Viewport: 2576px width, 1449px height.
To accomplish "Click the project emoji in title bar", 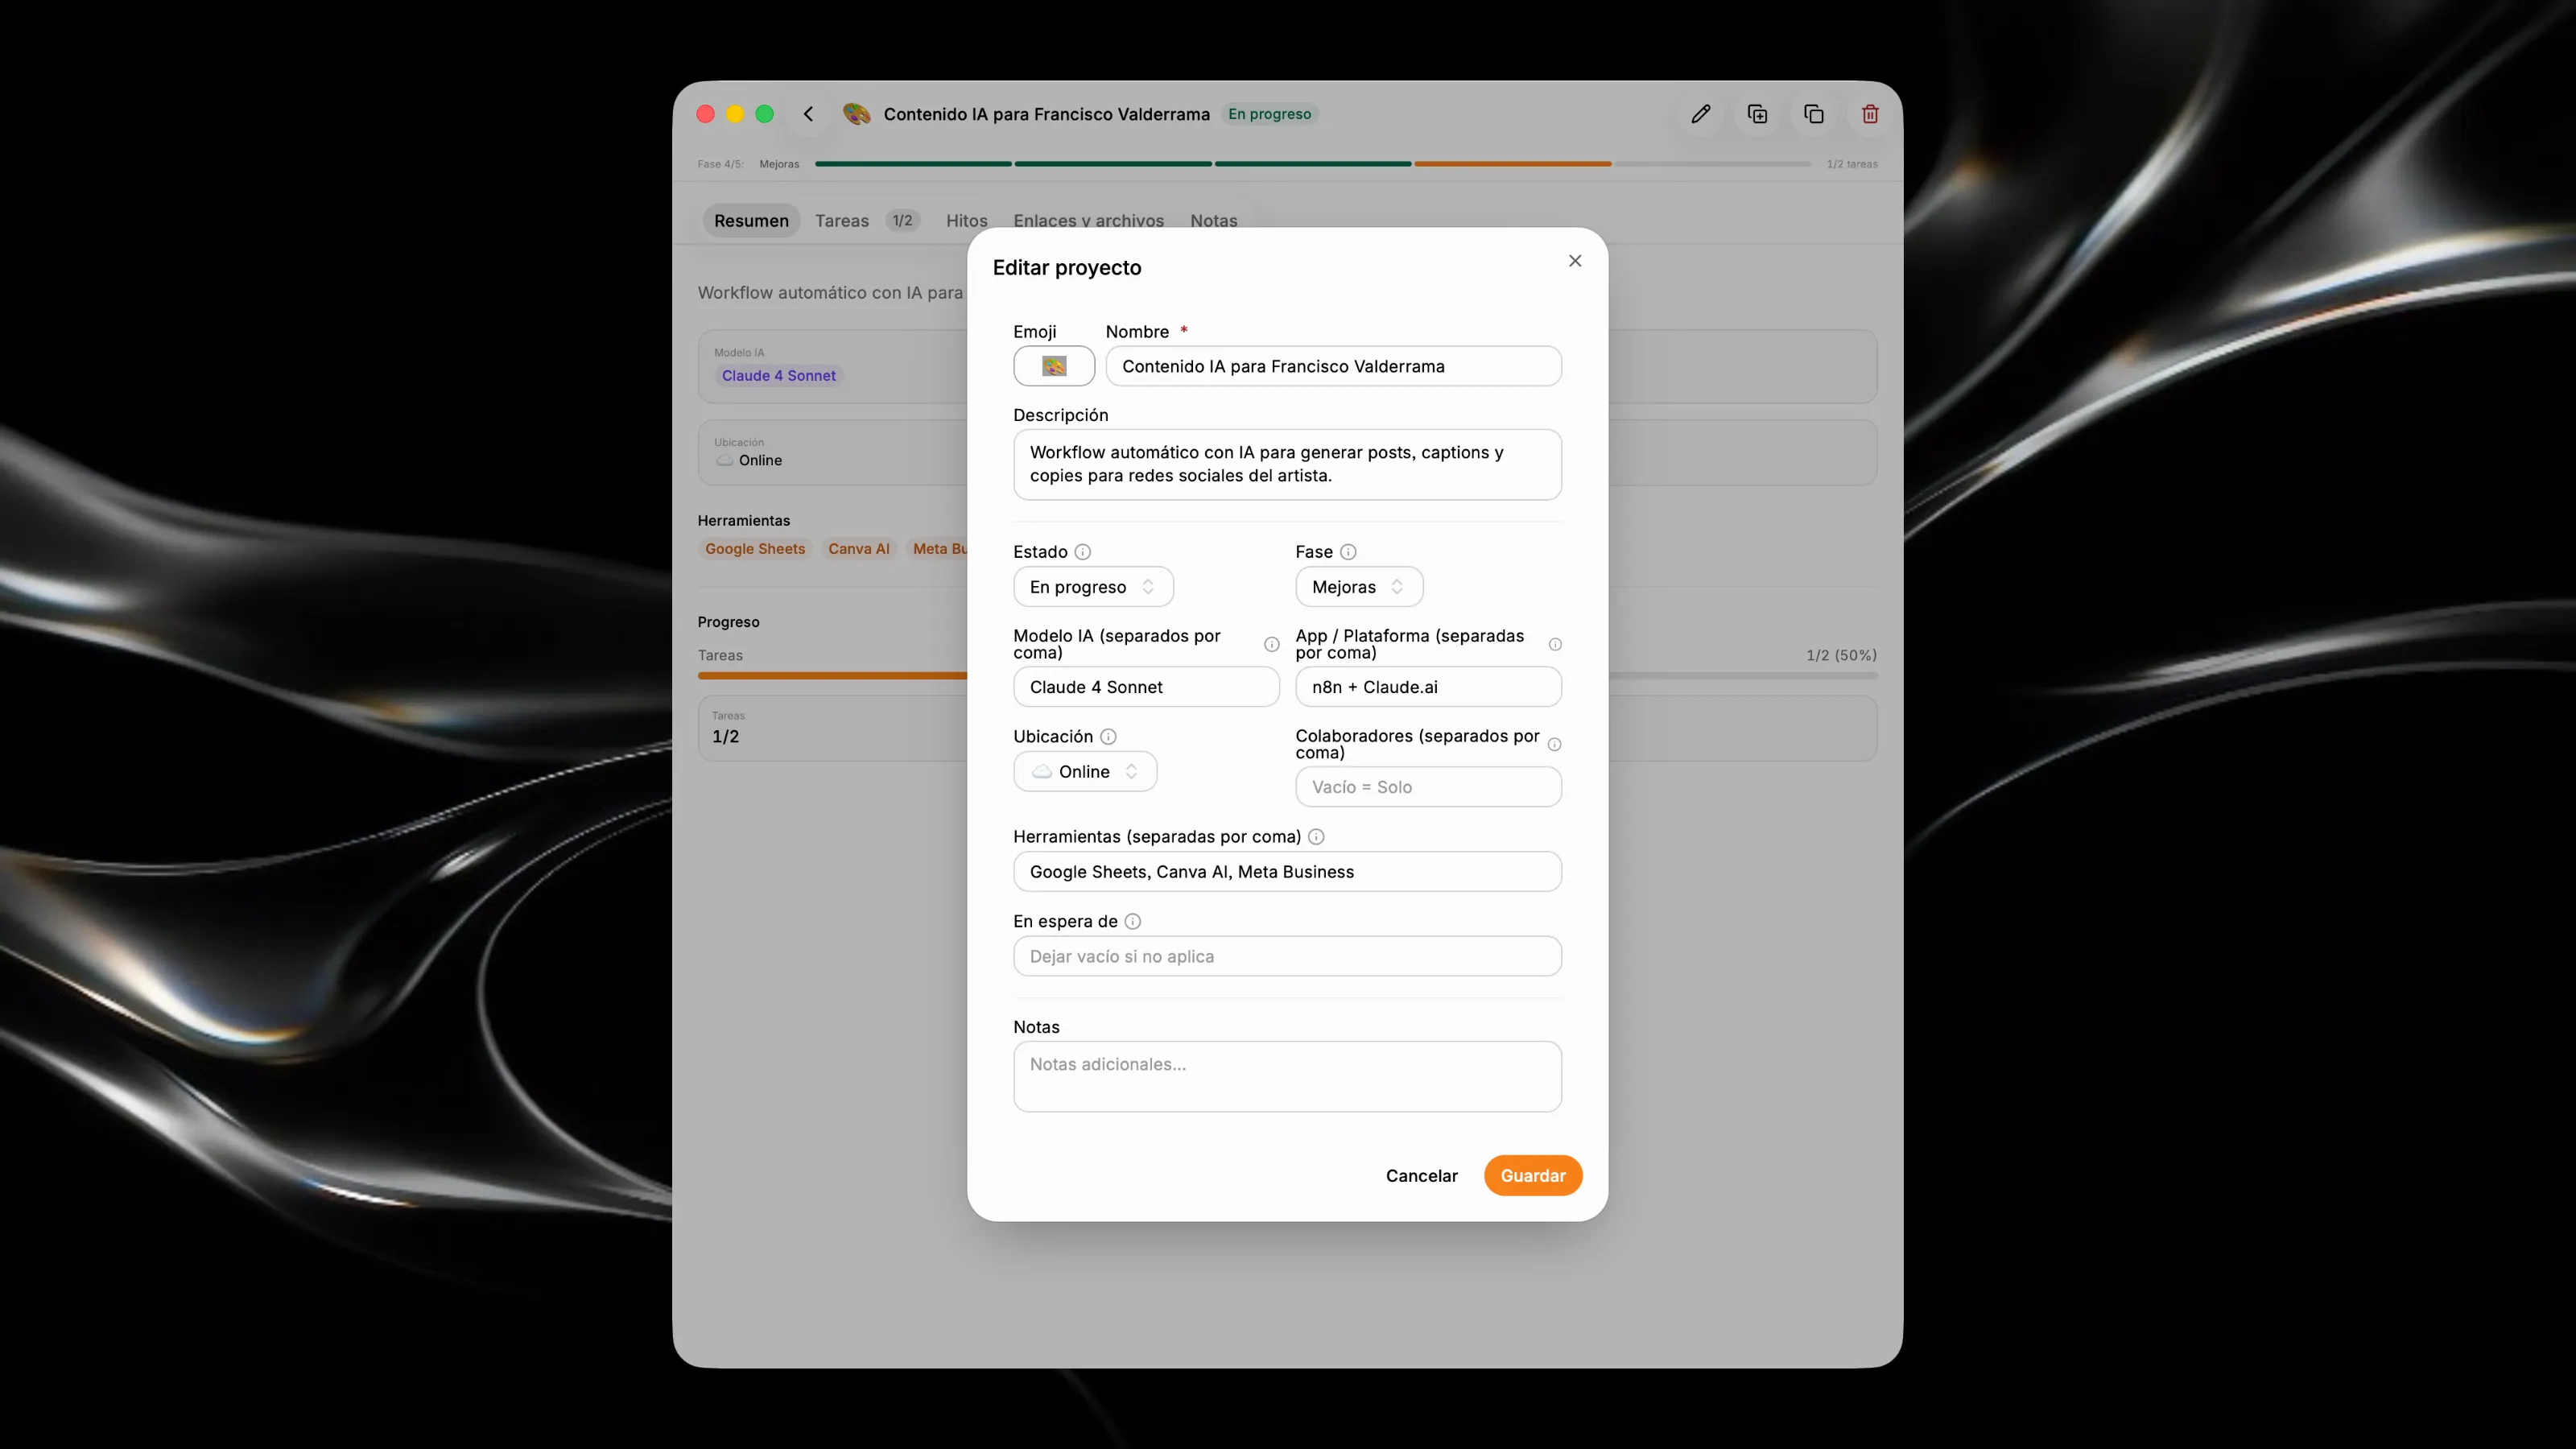I will click(x=856, y=114).
